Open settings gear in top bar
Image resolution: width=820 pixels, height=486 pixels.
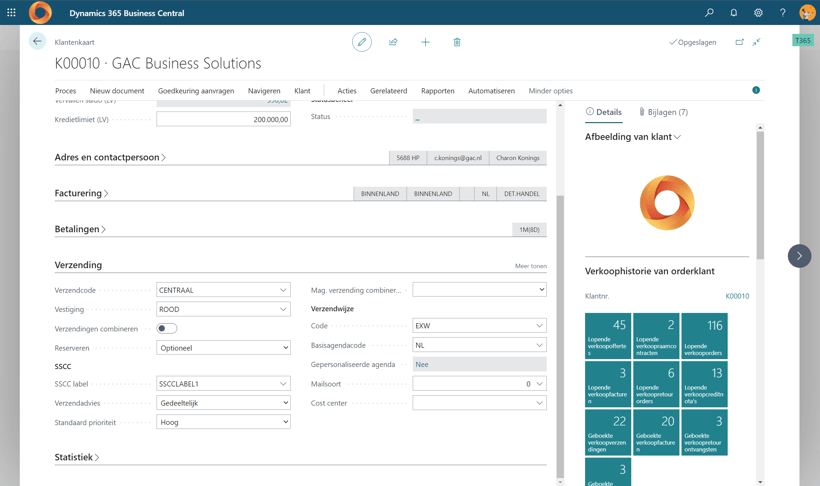click(x=758, y=13)
